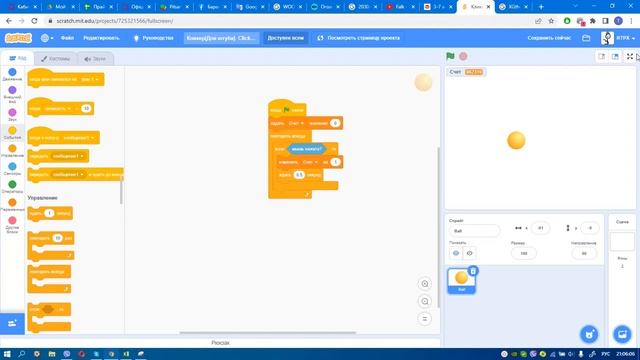The image size is (640, 360).
Task: Select the Операторы block category
Action: tap(12, 187)
